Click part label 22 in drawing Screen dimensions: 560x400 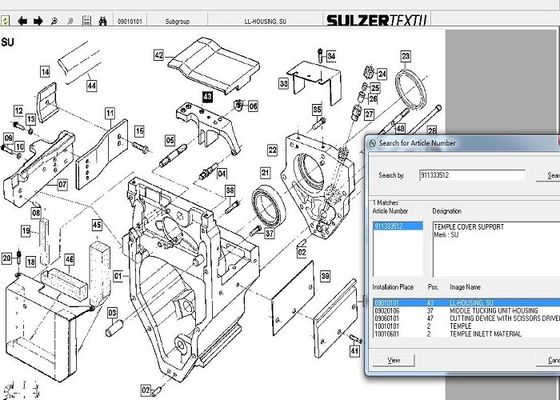(272, 150)
